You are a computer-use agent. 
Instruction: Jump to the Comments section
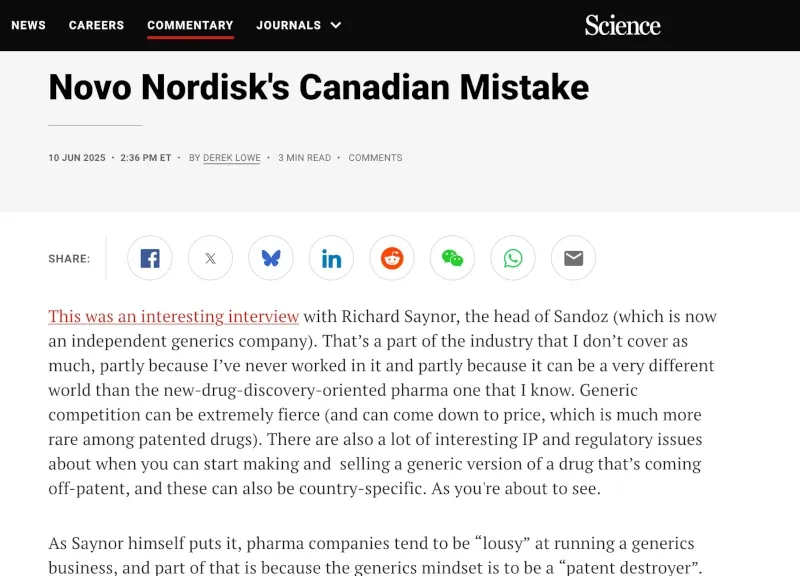coord(376,158)
